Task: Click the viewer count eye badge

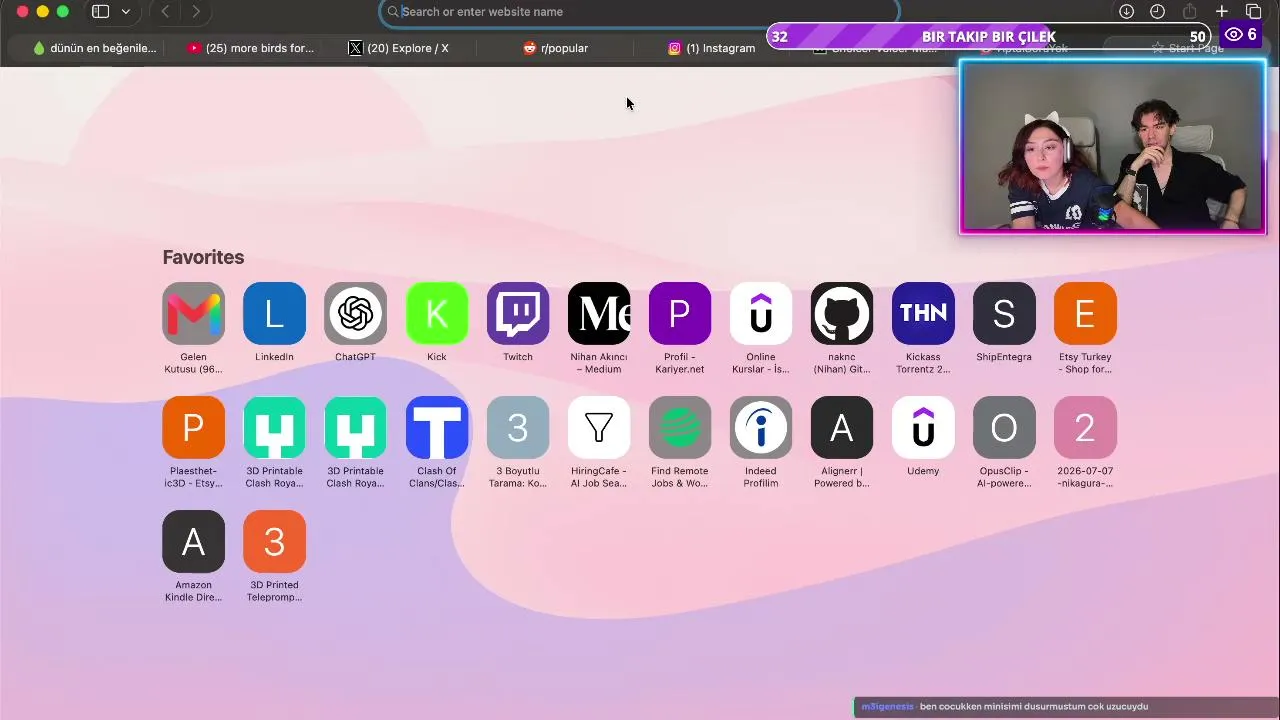Action: pos(1241,35)
